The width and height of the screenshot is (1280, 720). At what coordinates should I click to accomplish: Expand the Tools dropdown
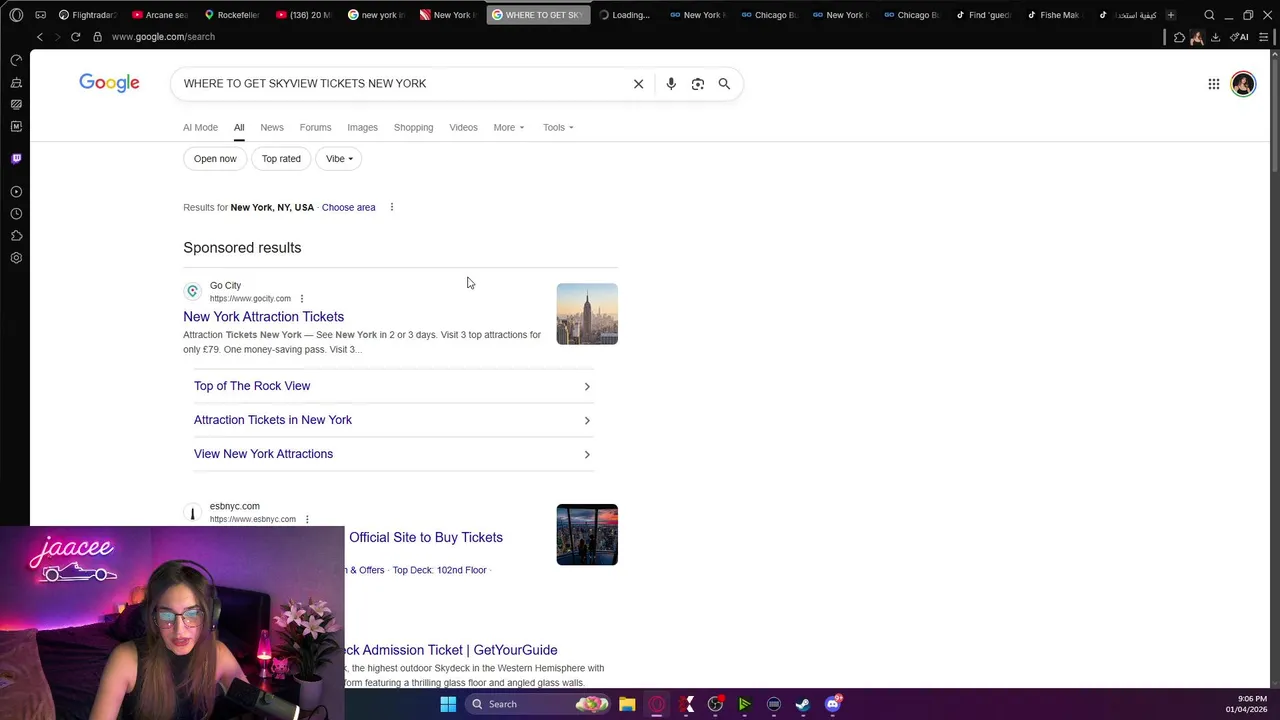(x=558, y=127)
